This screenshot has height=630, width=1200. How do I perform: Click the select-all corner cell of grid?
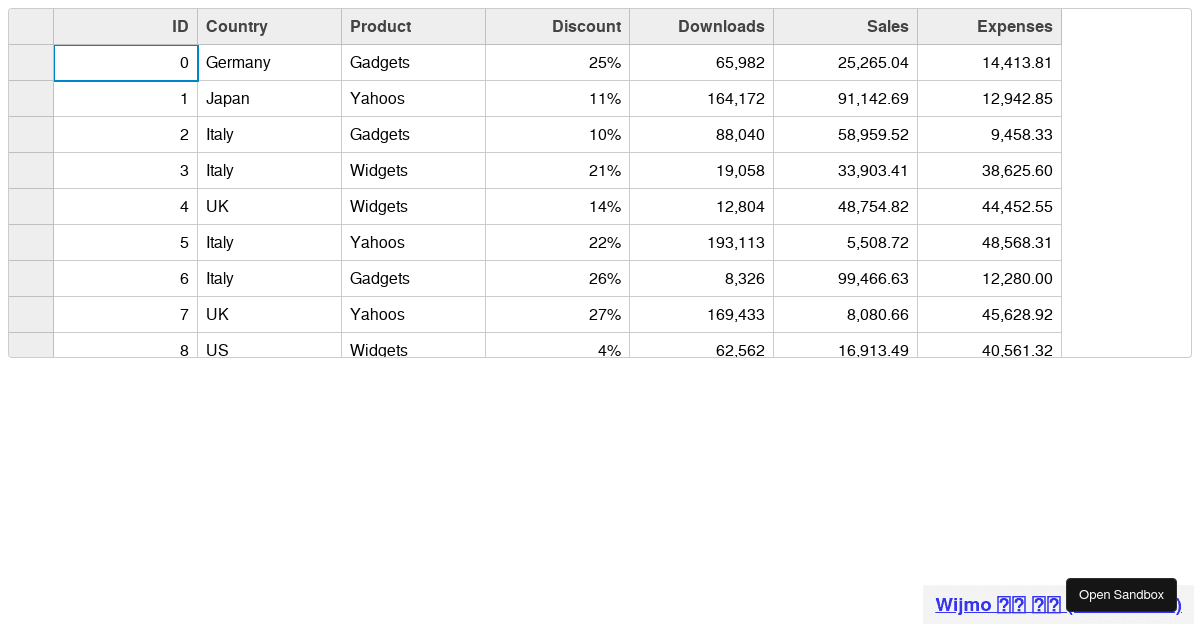pyautogui.click(x=31, y=27)
